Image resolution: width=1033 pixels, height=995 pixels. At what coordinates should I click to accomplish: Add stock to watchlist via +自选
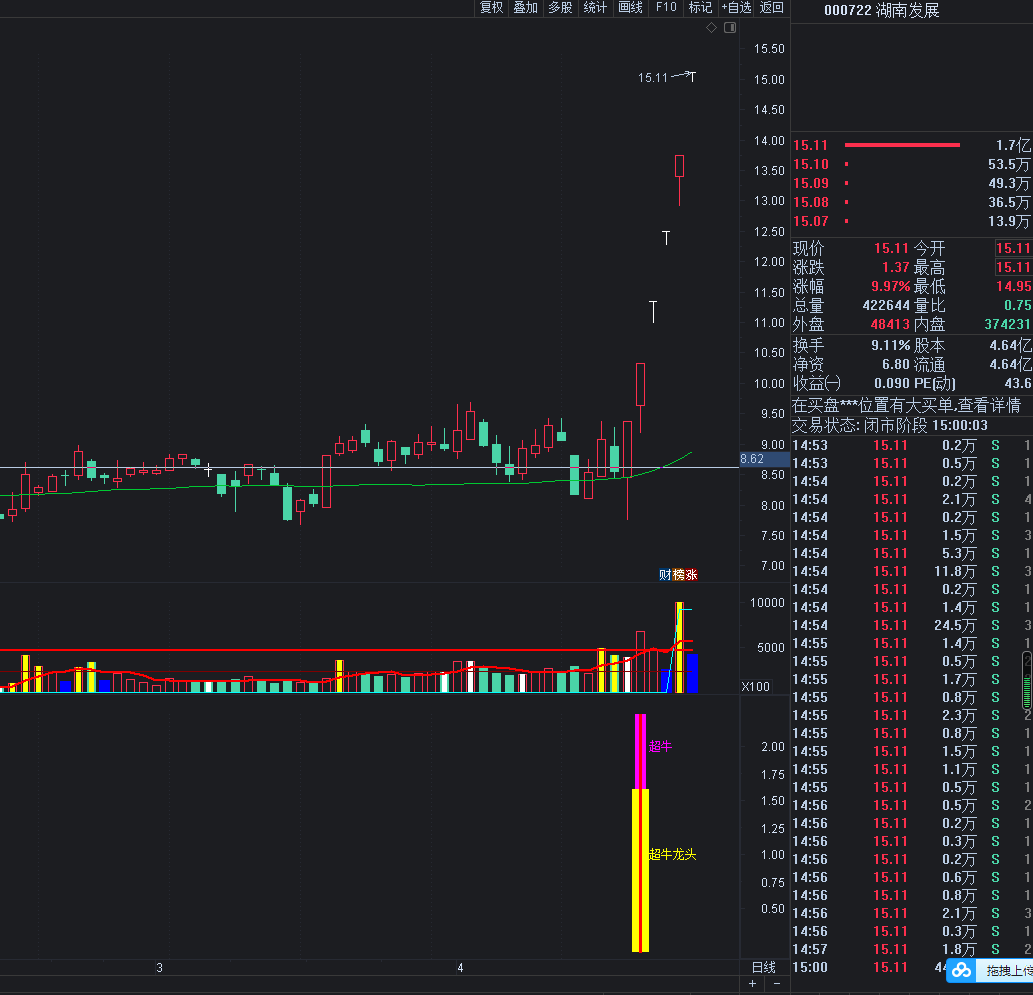click(x=737, y=8)
